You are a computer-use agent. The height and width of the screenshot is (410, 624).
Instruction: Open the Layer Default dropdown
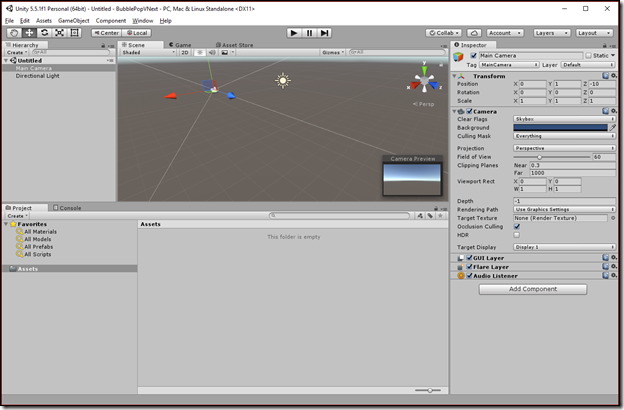587,65
